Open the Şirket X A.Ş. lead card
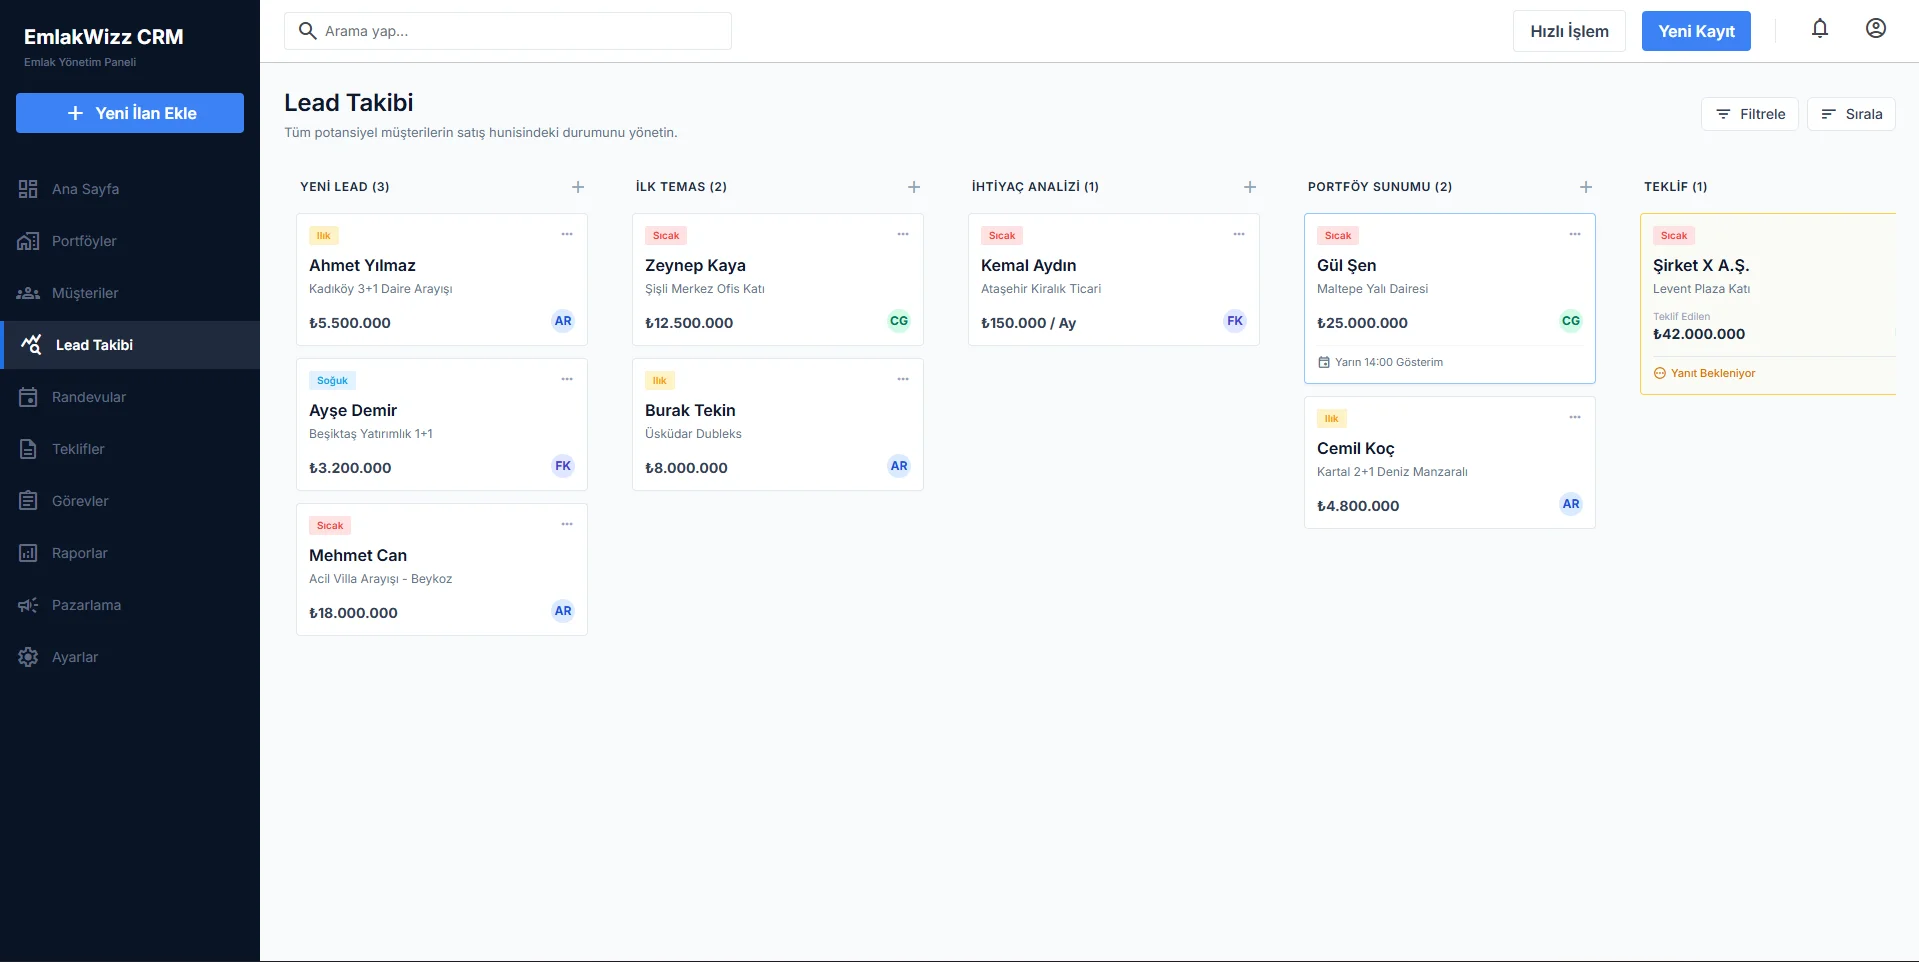The width and height of the screenshot is (1919, 962). pos(1768,304)
